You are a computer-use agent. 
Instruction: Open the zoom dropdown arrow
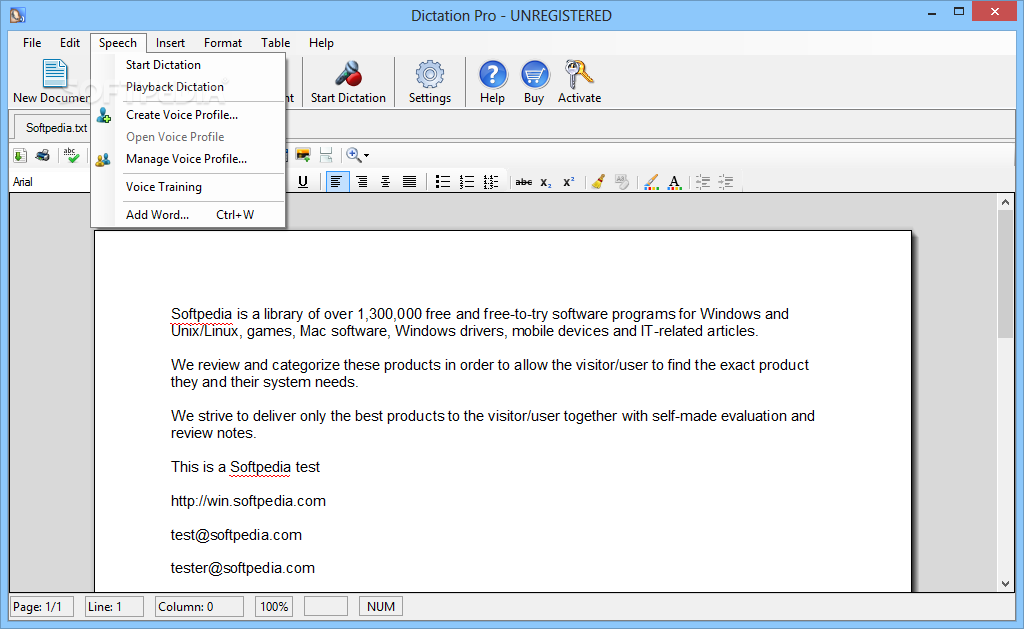[366, 155]
